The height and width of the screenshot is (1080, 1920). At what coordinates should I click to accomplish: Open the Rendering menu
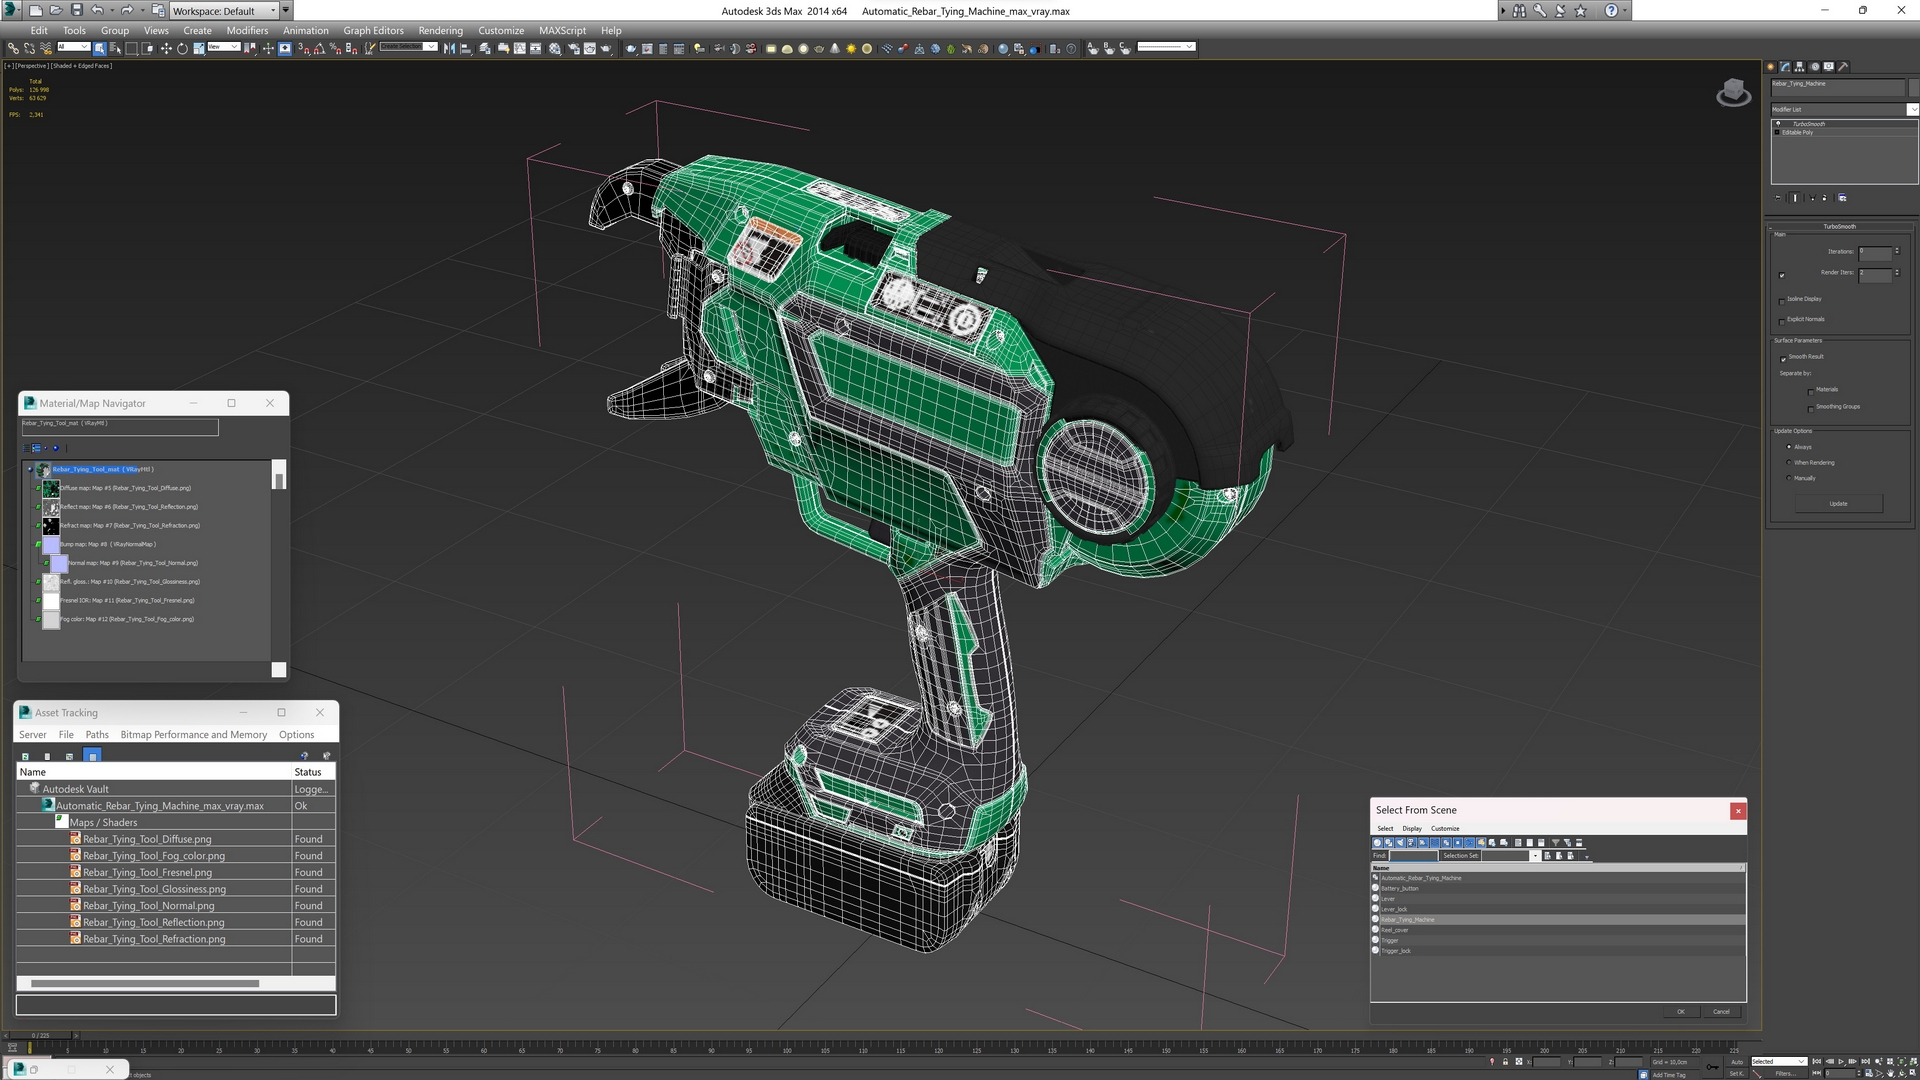point(440,30)
